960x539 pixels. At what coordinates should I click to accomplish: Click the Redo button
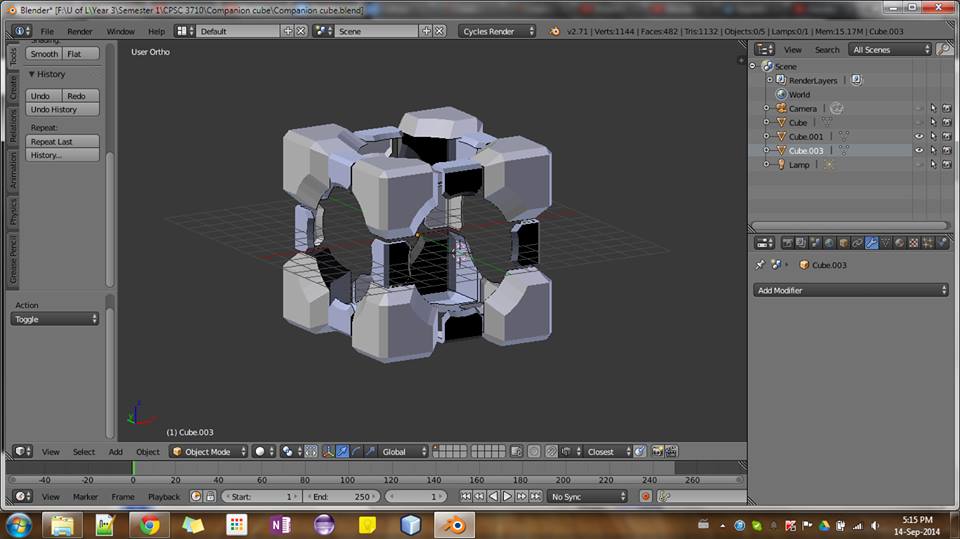point(81,96)
